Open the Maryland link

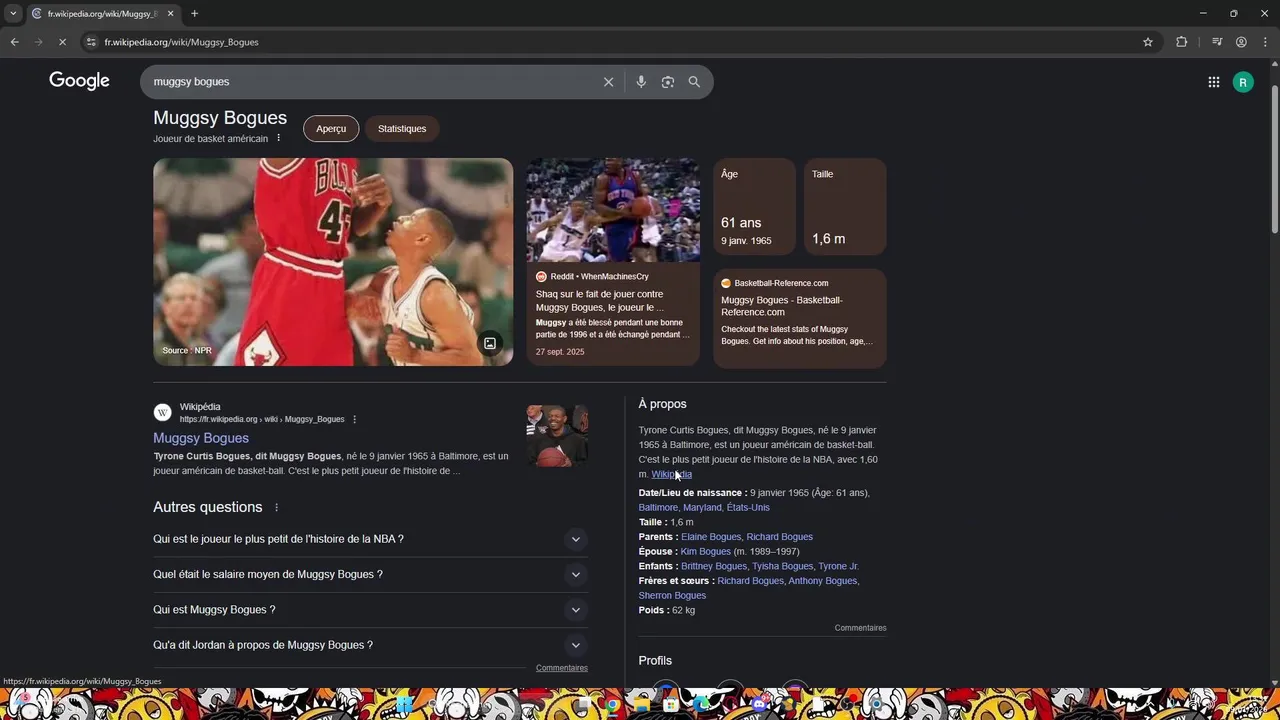click(x=702, y=507)
